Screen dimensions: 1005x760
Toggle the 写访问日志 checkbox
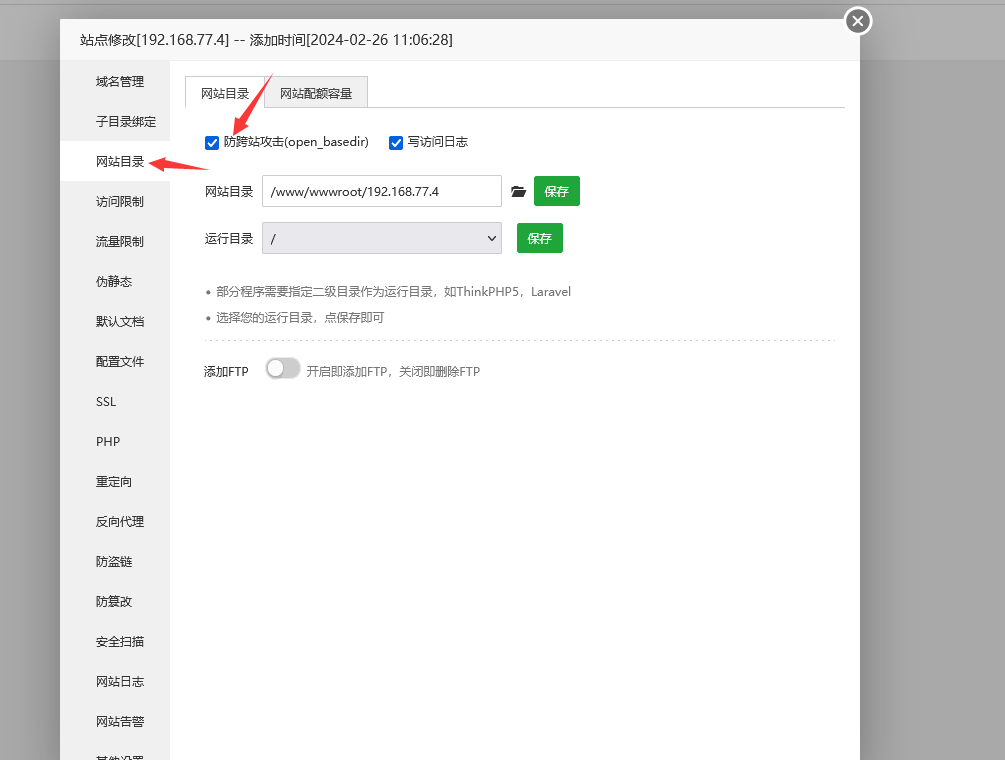point(396,143)
